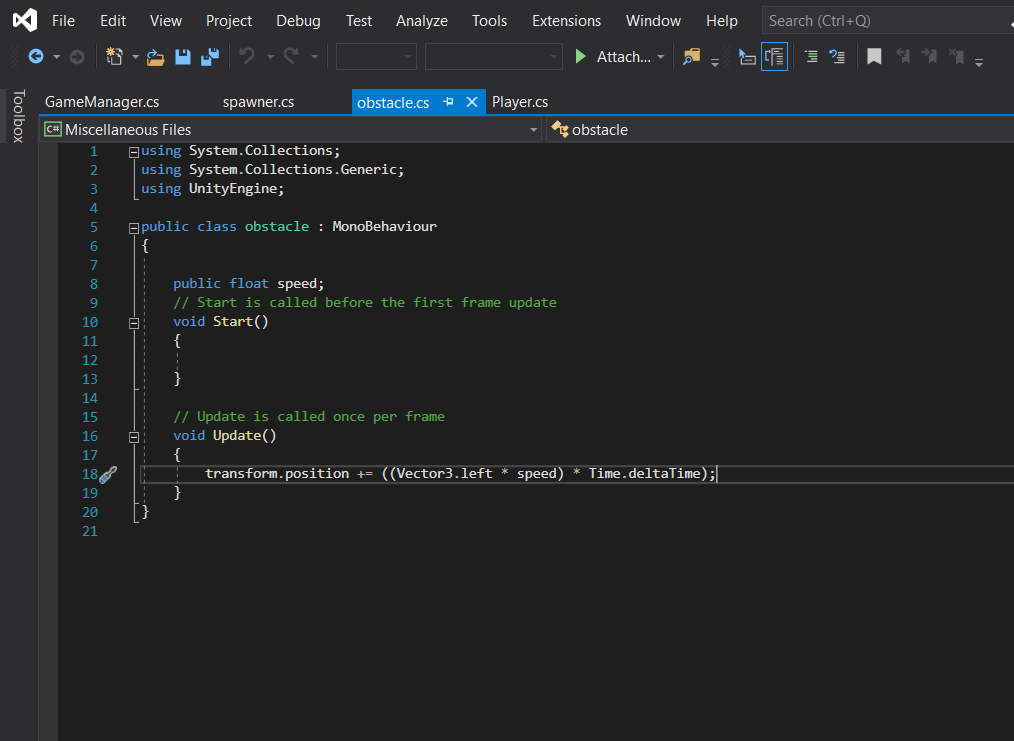
Task: Open the Attach dropdown arrow
Action: click(x=661, y=57)
